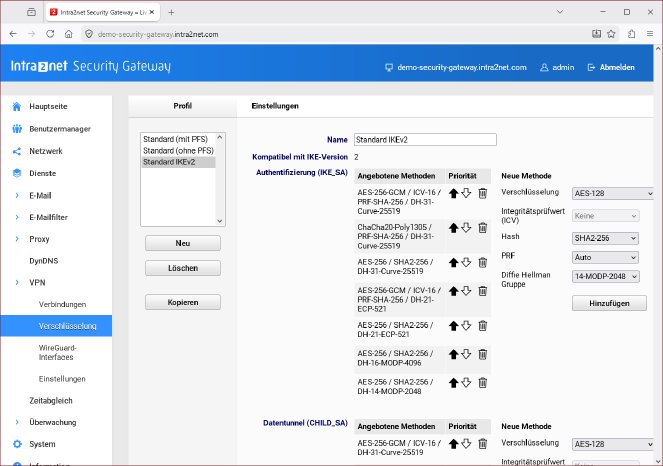The width and height of the screenshot is (663, 466).
Task: Move ChaCha20-Poly1305 method down in priority
Action: 466,228
